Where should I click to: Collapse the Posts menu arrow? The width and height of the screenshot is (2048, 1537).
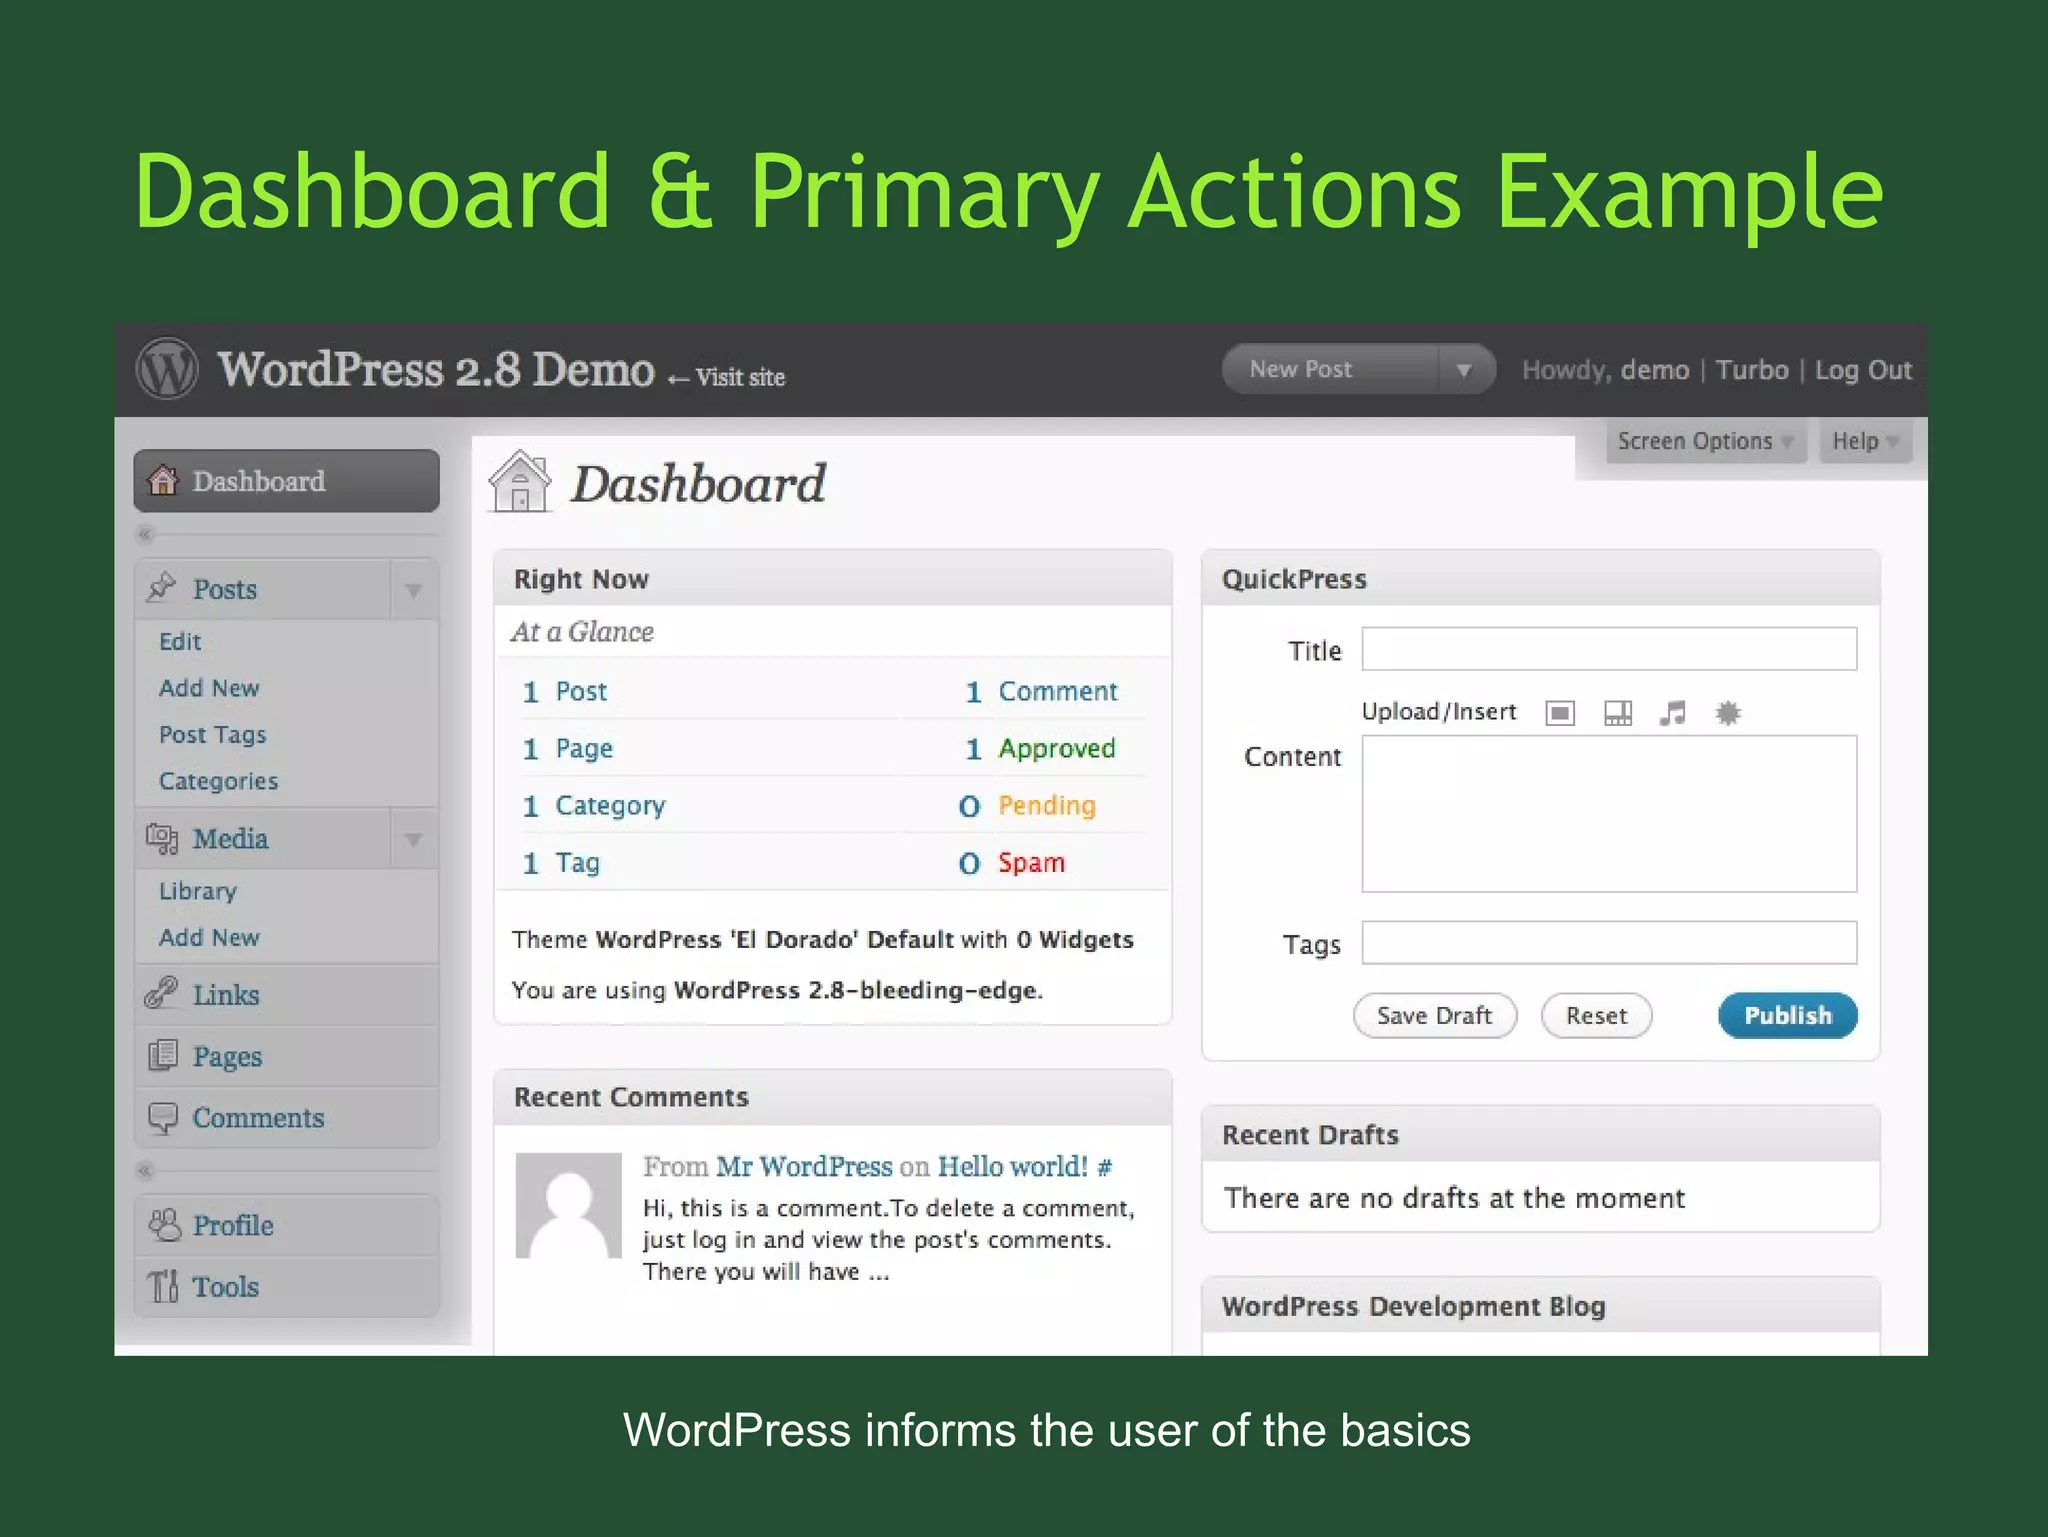point(413,590)
